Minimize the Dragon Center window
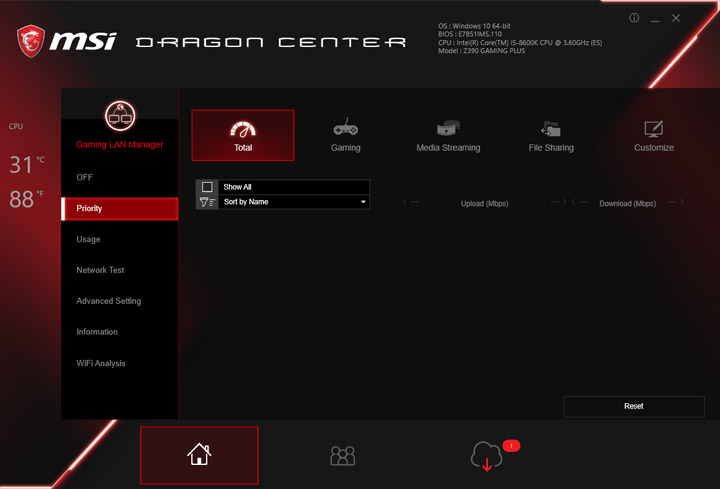Viewport: 720px width, 489px height. (655, 19)
